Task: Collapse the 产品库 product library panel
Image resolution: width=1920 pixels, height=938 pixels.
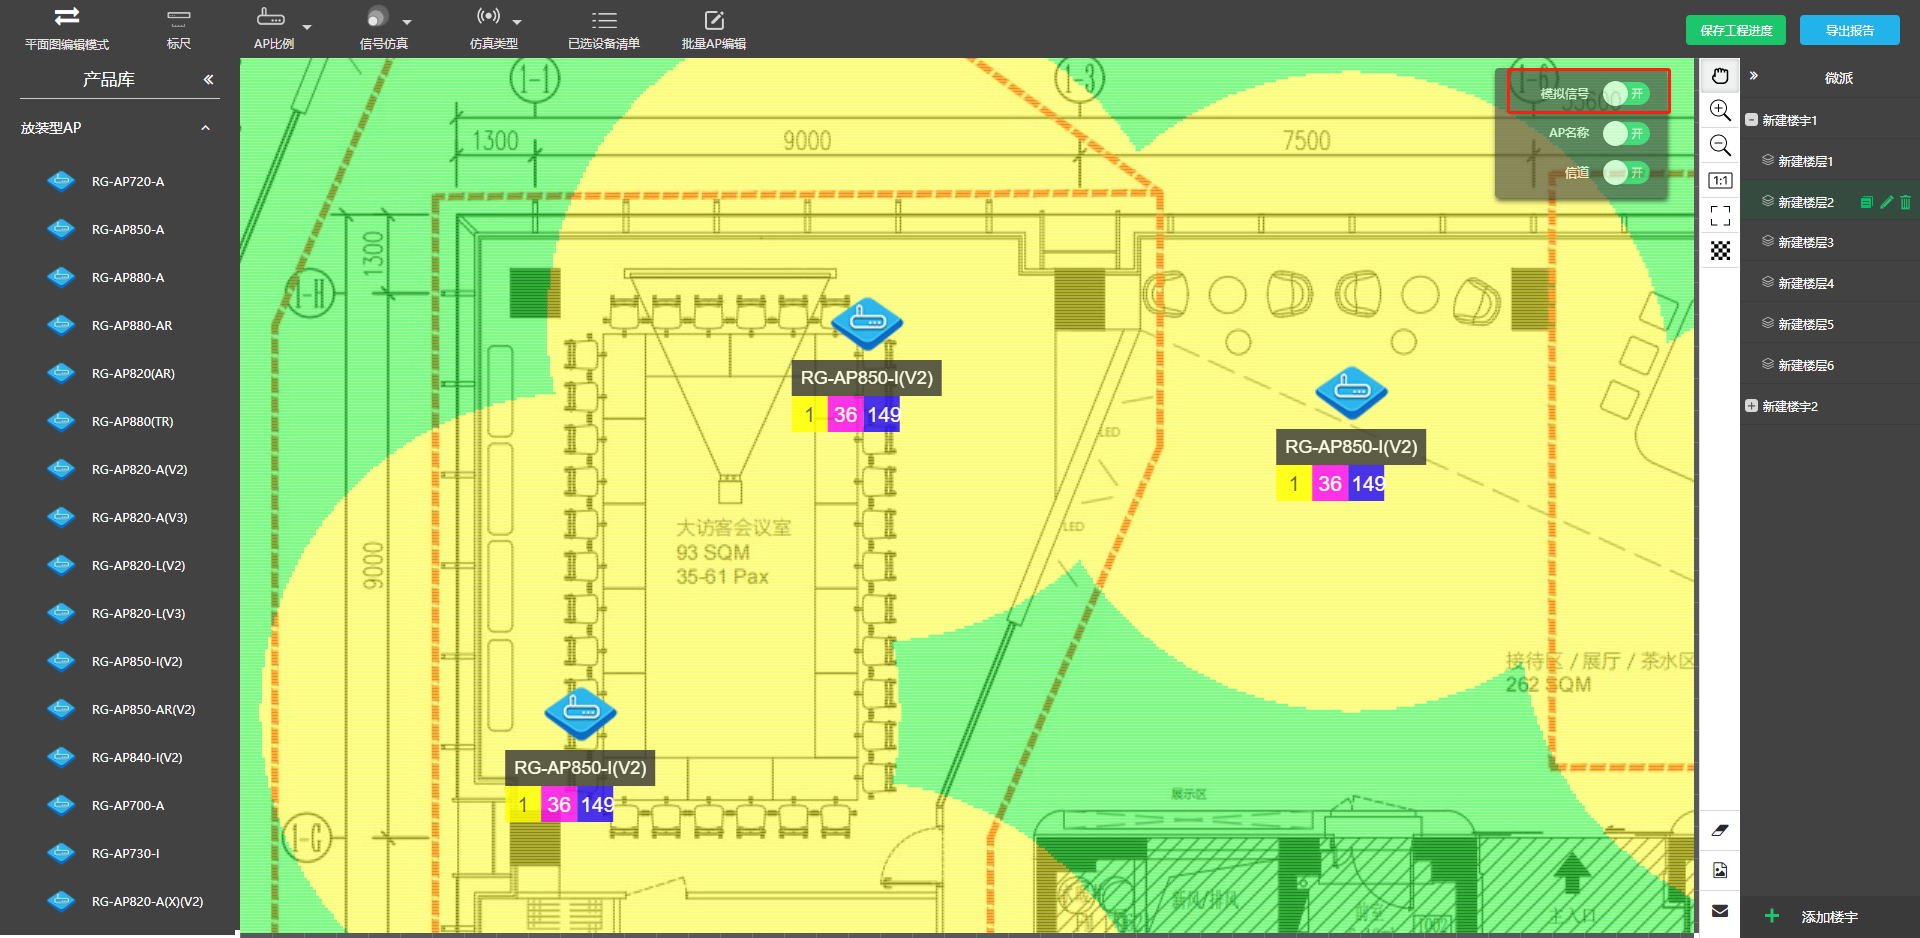Action: [x=208, y=79]
